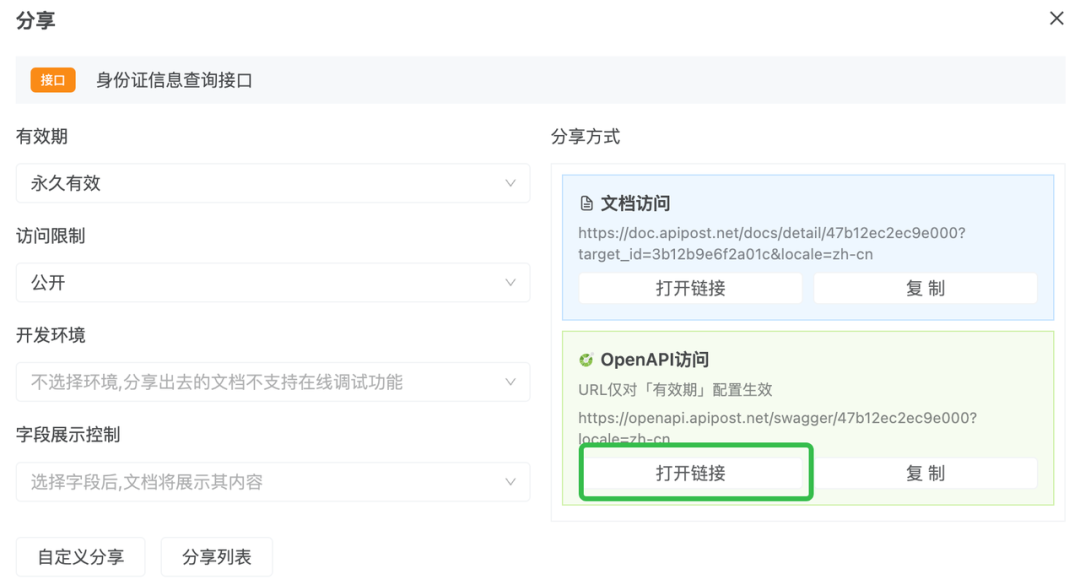This screenshot has height=585, width=1080.
Task: Close the 分享 dialog with the X
Action: (1057, 18)
